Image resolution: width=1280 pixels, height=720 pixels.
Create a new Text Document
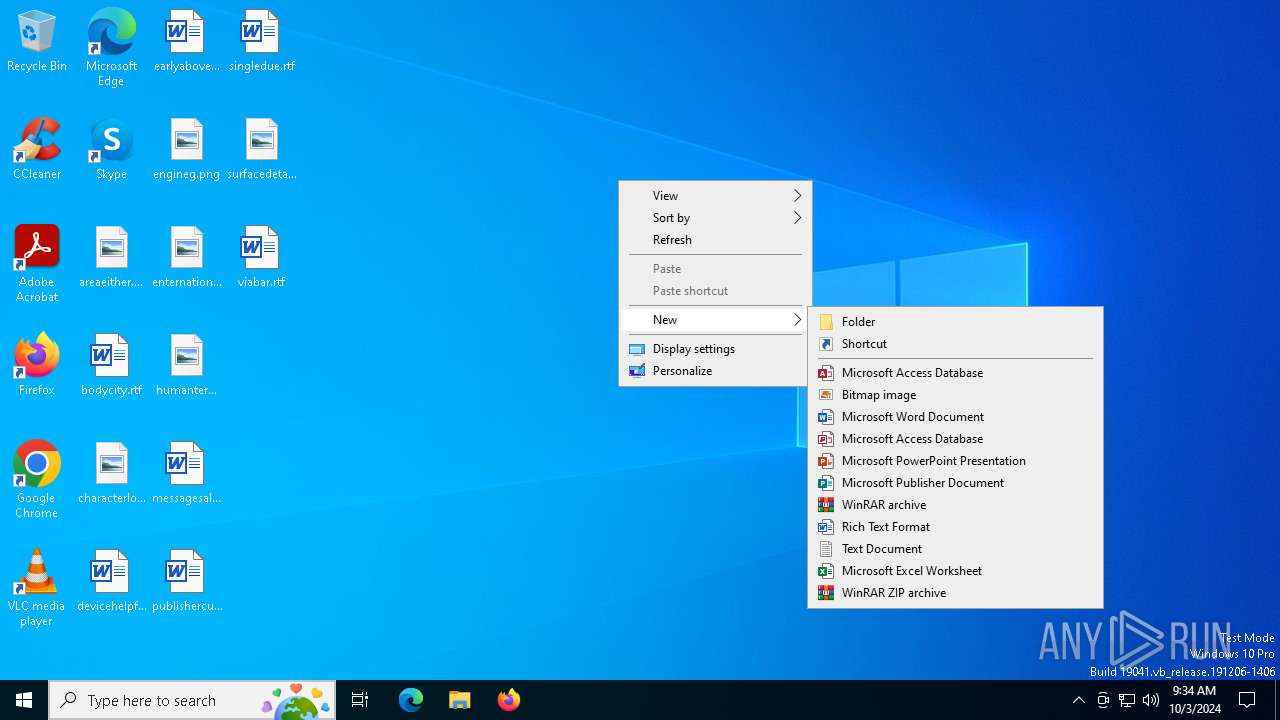(955, 549)
